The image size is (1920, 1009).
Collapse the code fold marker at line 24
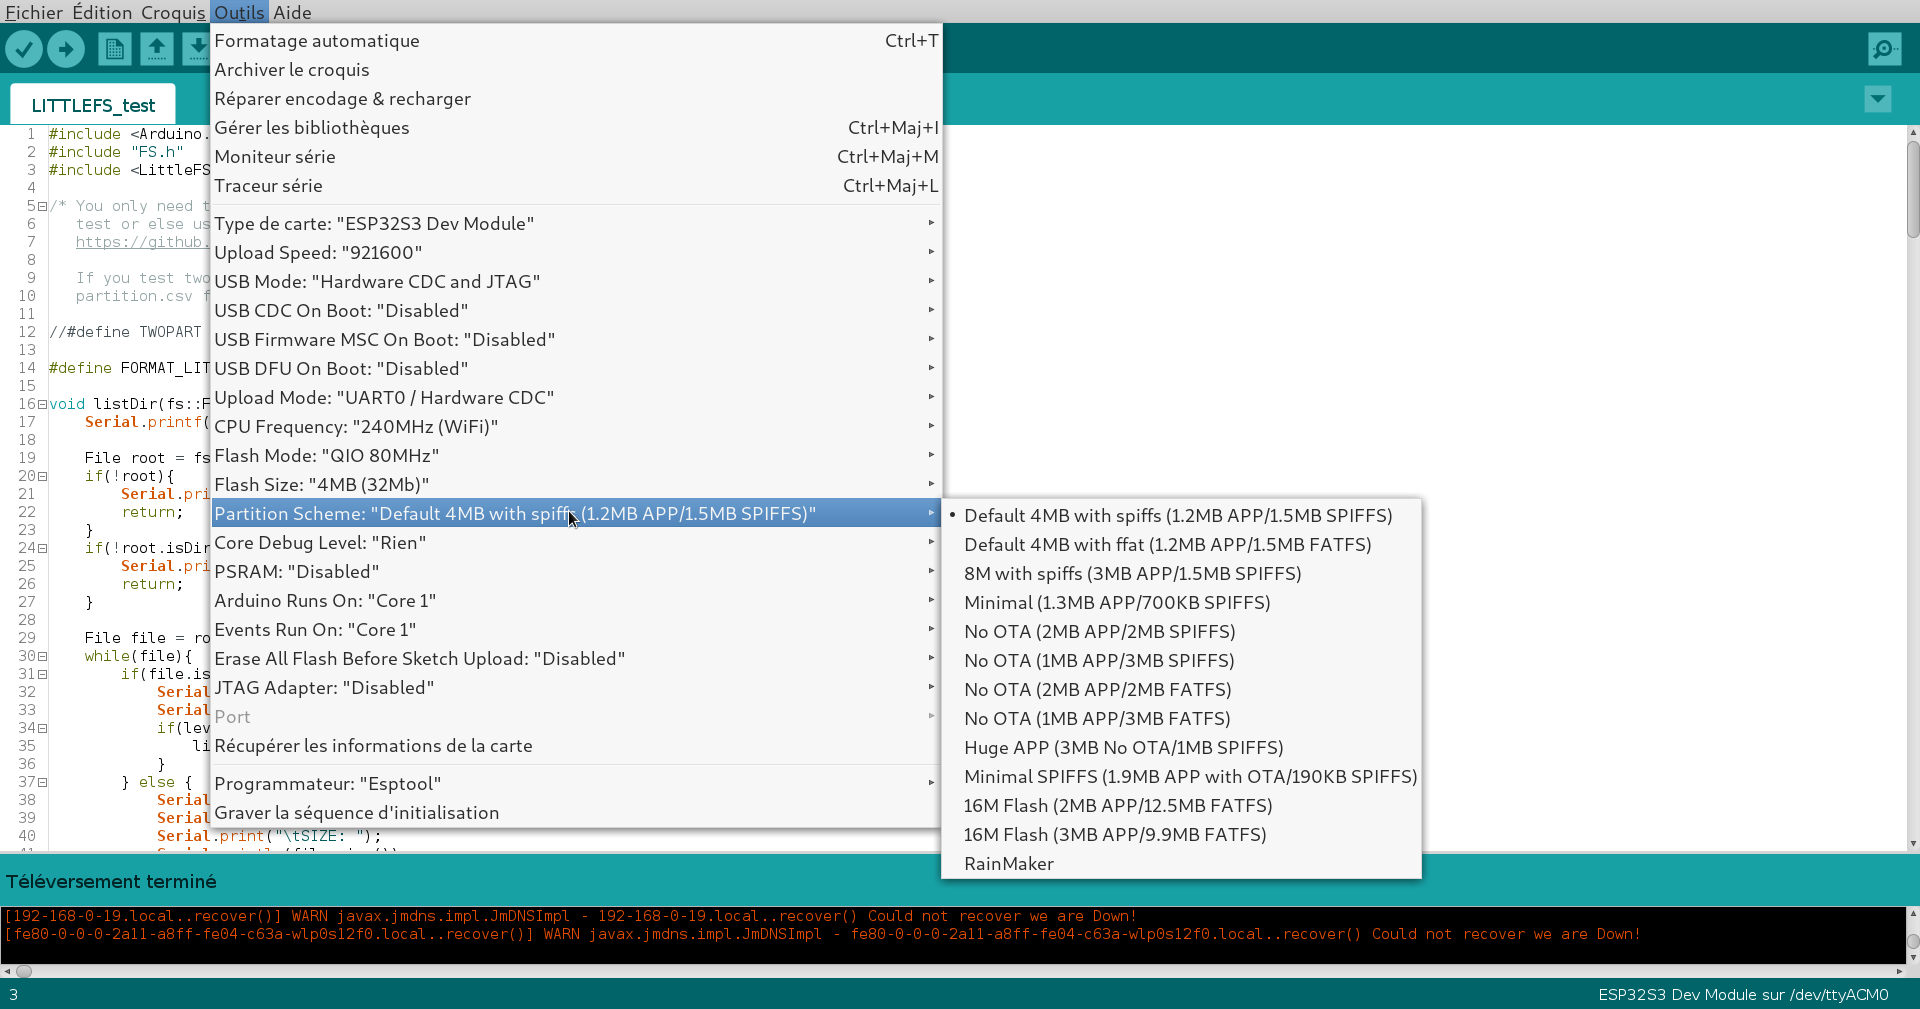(42, 549)
